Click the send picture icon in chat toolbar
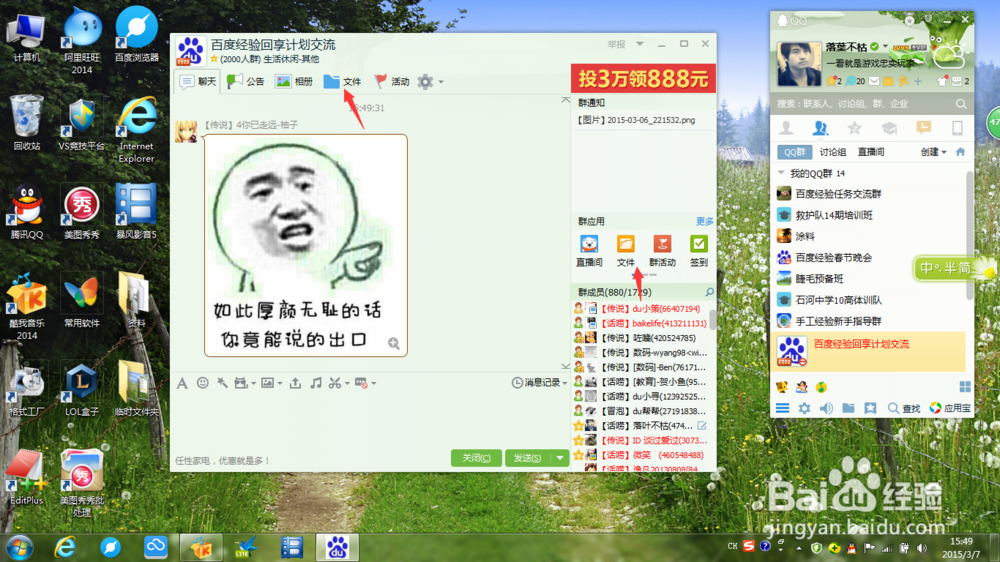This screenshot has height=562, width=1000. [x=268, y=383]
